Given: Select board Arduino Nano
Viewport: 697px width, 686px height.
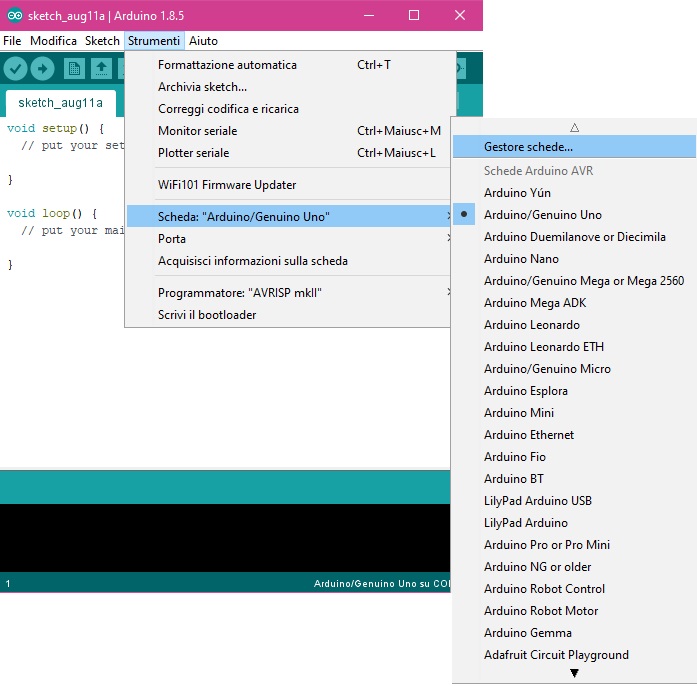Looking at the screenshot, I should 574,259.
